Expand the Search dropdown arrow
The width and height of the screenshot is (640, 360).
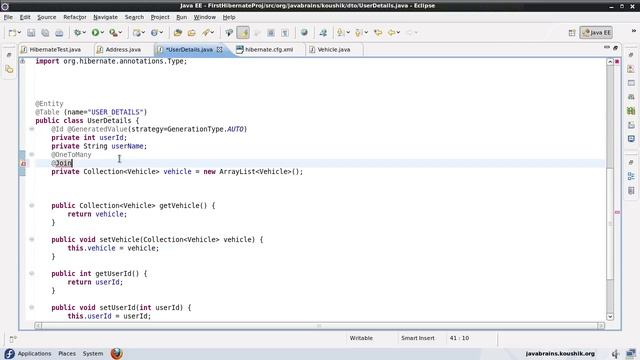(213, 33)
